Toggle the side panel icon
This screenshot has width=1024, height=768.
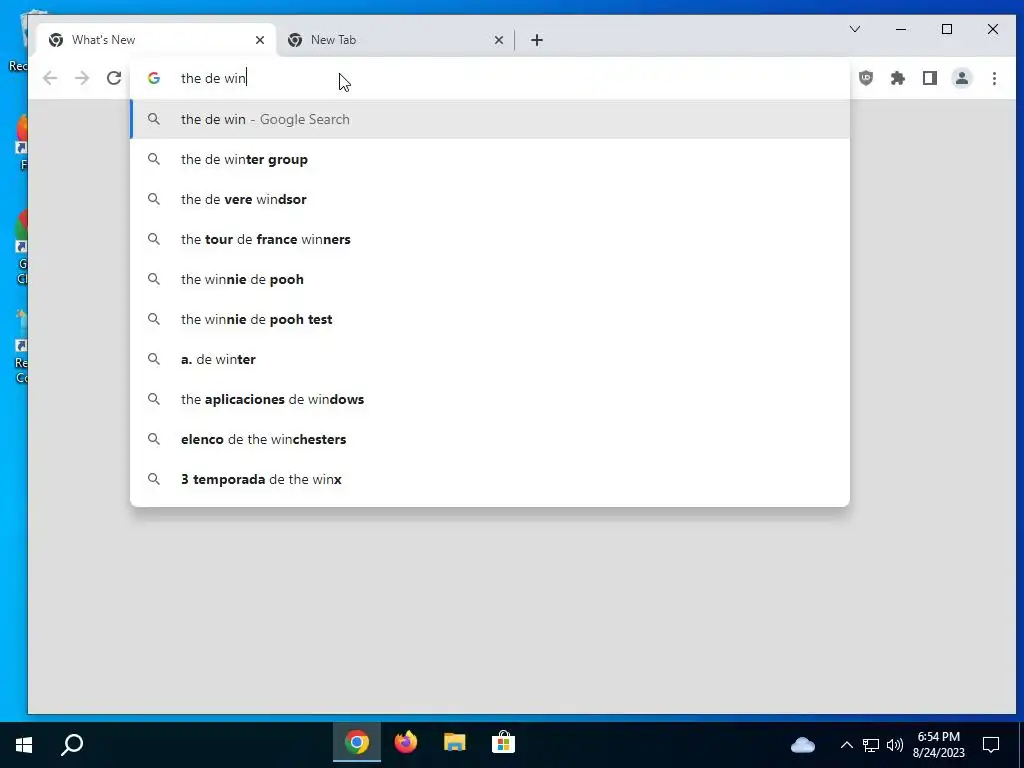pyautogui.click(x=930, y=78)
